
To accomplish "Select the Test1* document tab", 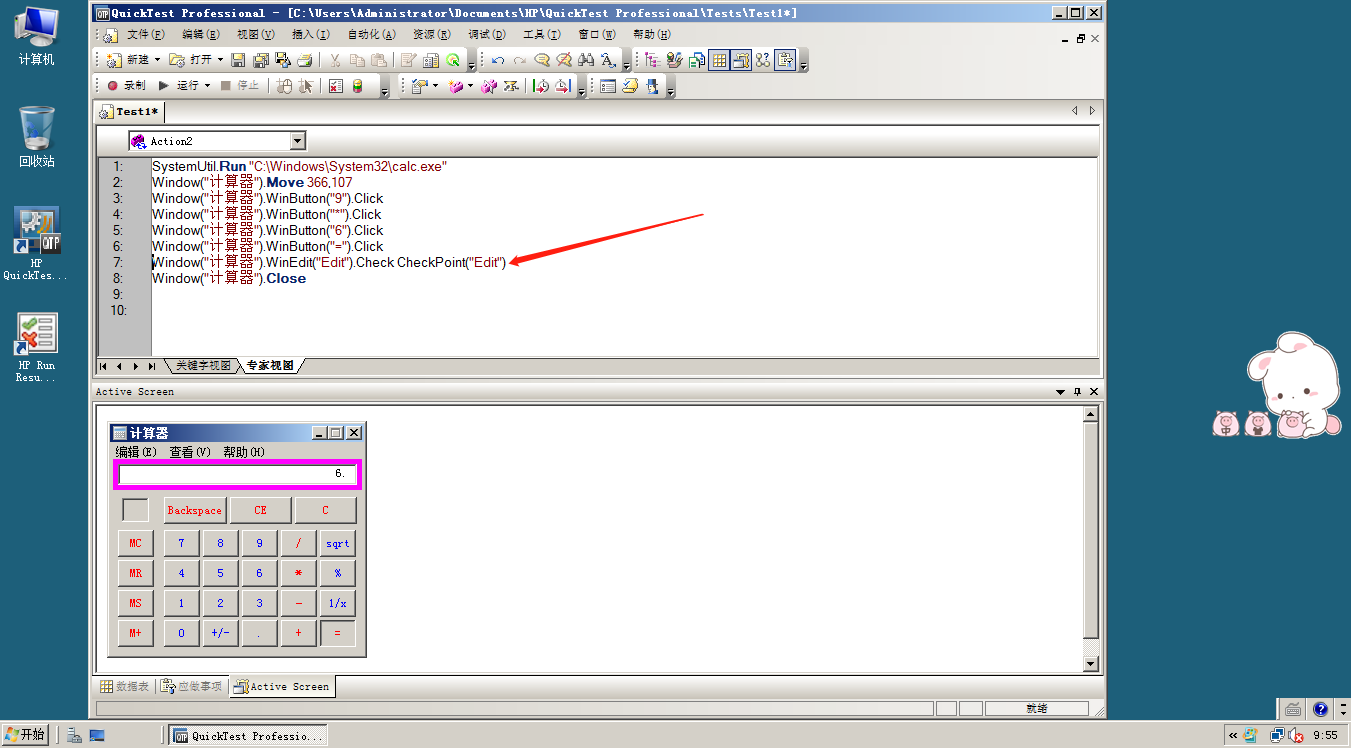I will coord(130,111).
